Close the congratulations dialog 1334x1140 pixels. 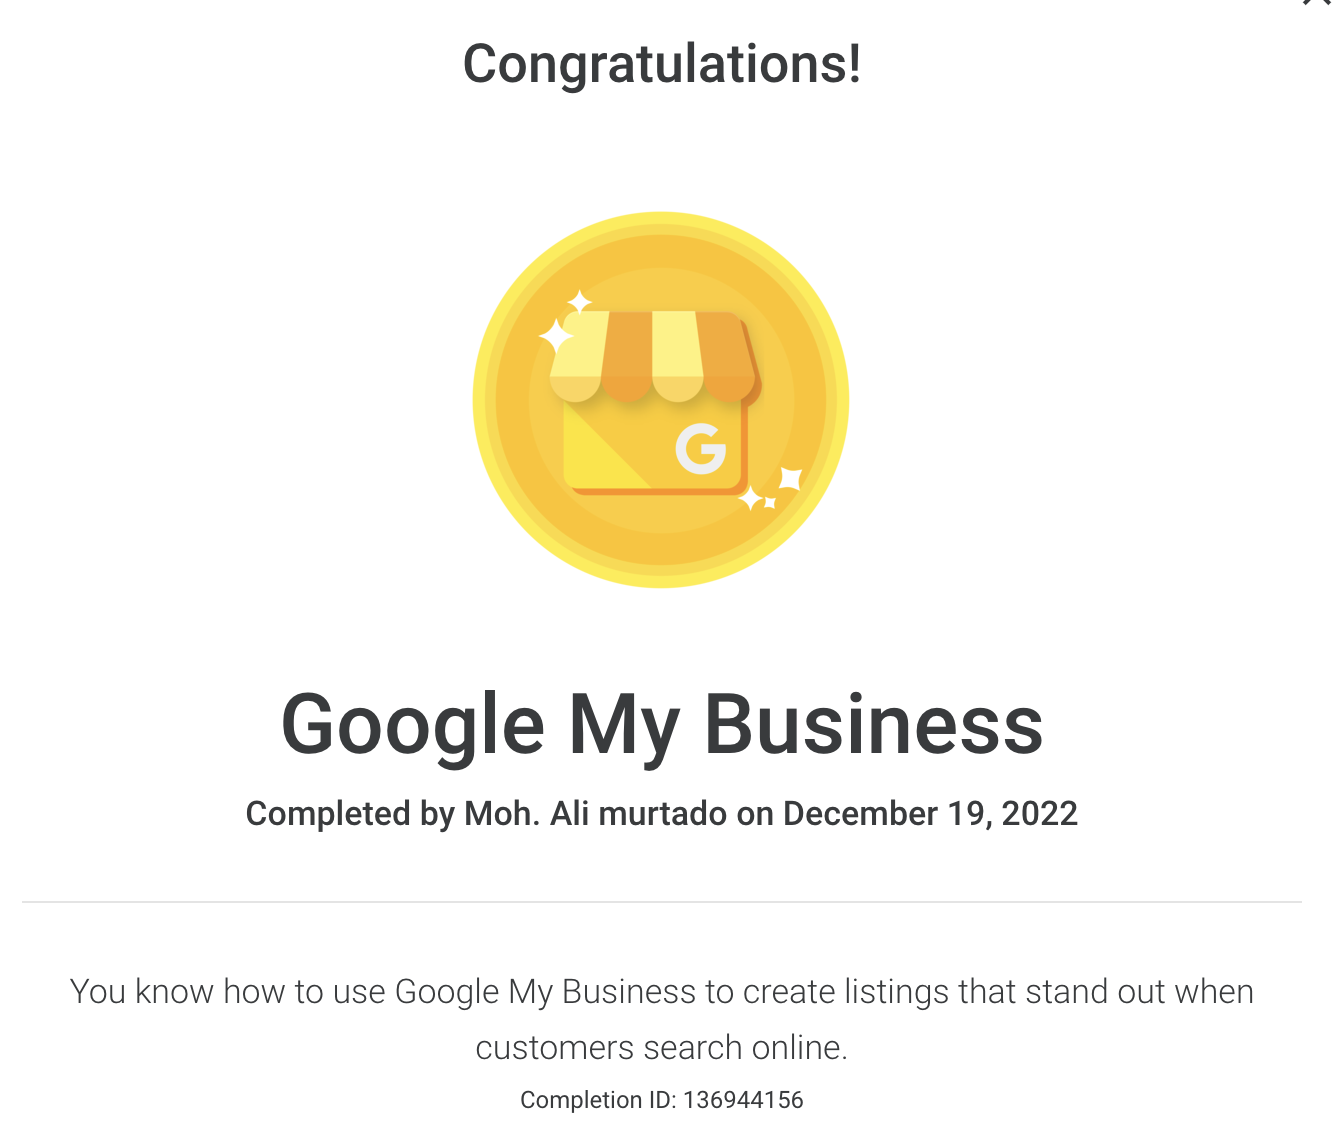tap(1317, 3)
